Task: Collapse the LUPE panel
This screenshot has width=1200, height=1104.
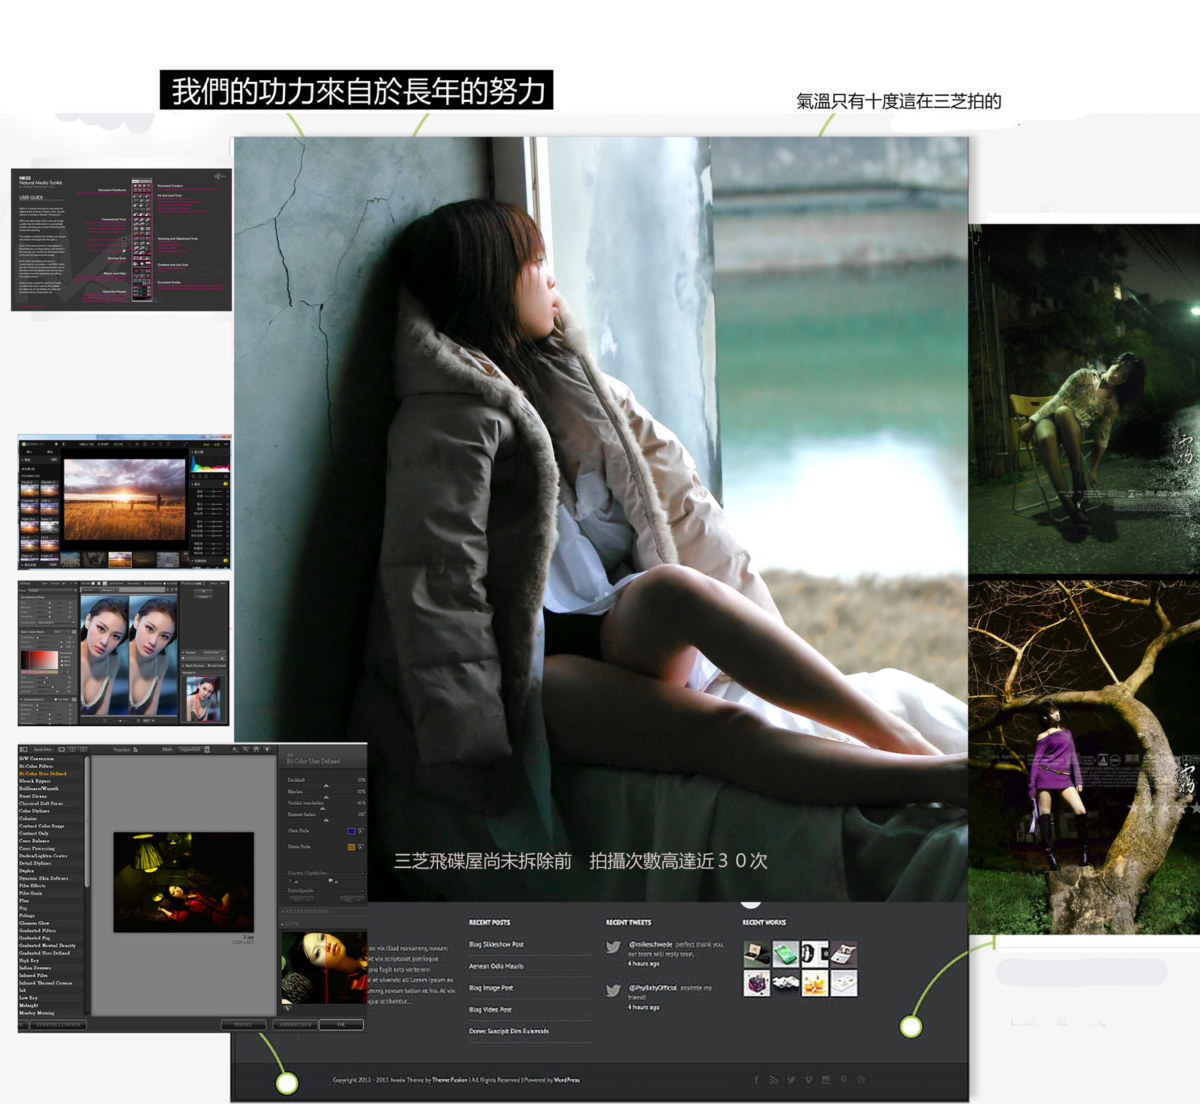Action: [290, 924]
